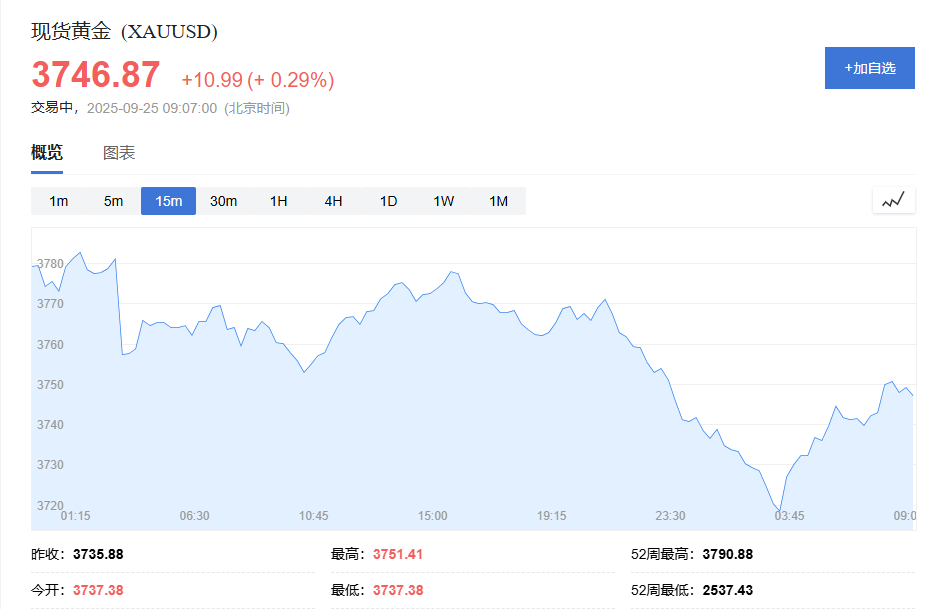
Task: Select the 1H timeframe
Action: point(278,201)
